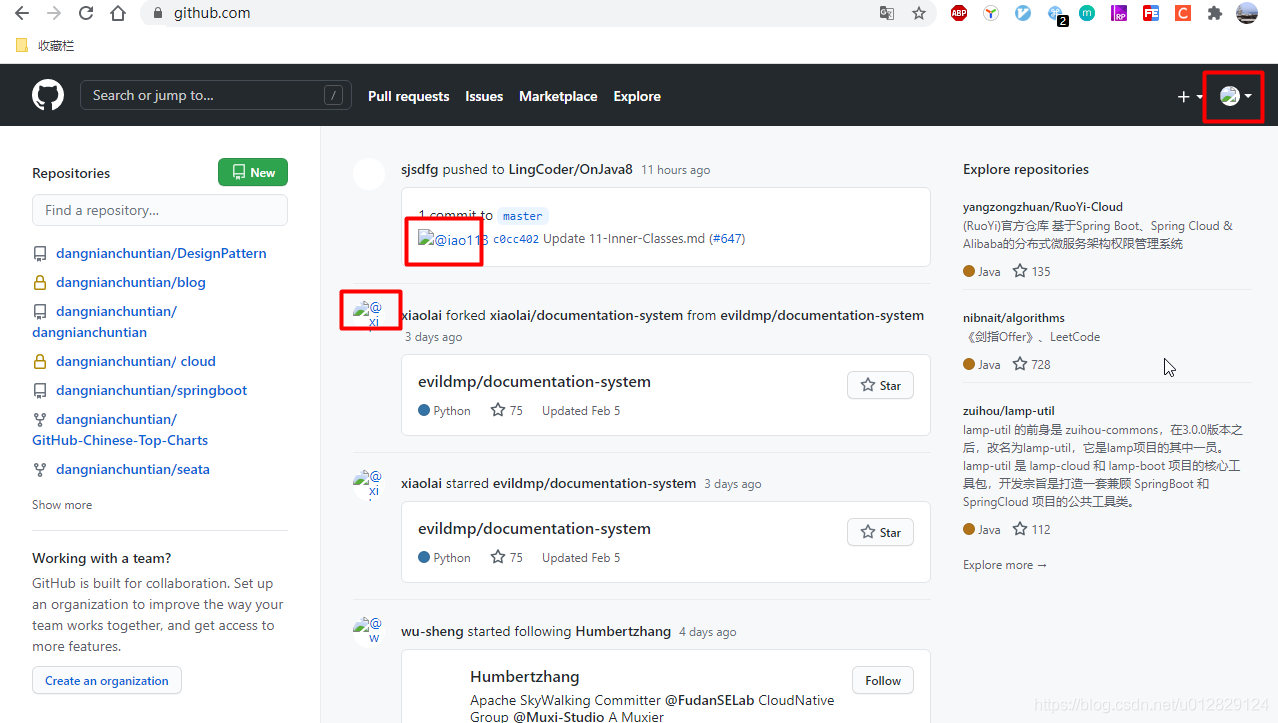Star evildmp/documentation-system in starred card
Viewport: 1278px width, 723px height.
coord(880,533)
